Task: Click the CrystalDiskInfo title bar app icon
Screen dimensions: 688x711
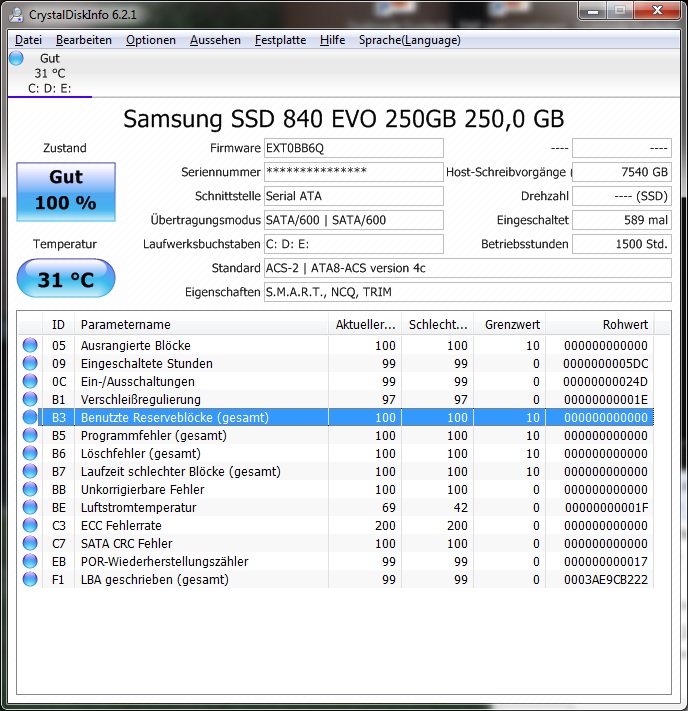Action: click(x=14, y=13)
